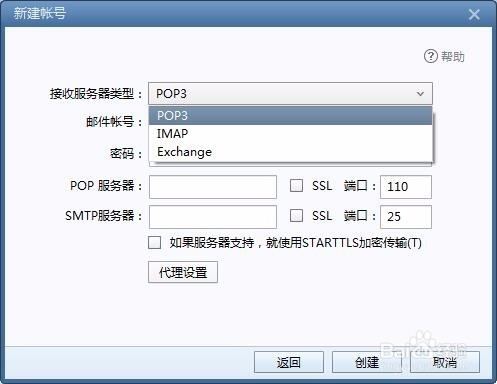Open the 帮助 help link
Screen dimensions: 497x384
click(x=453, y=56)
